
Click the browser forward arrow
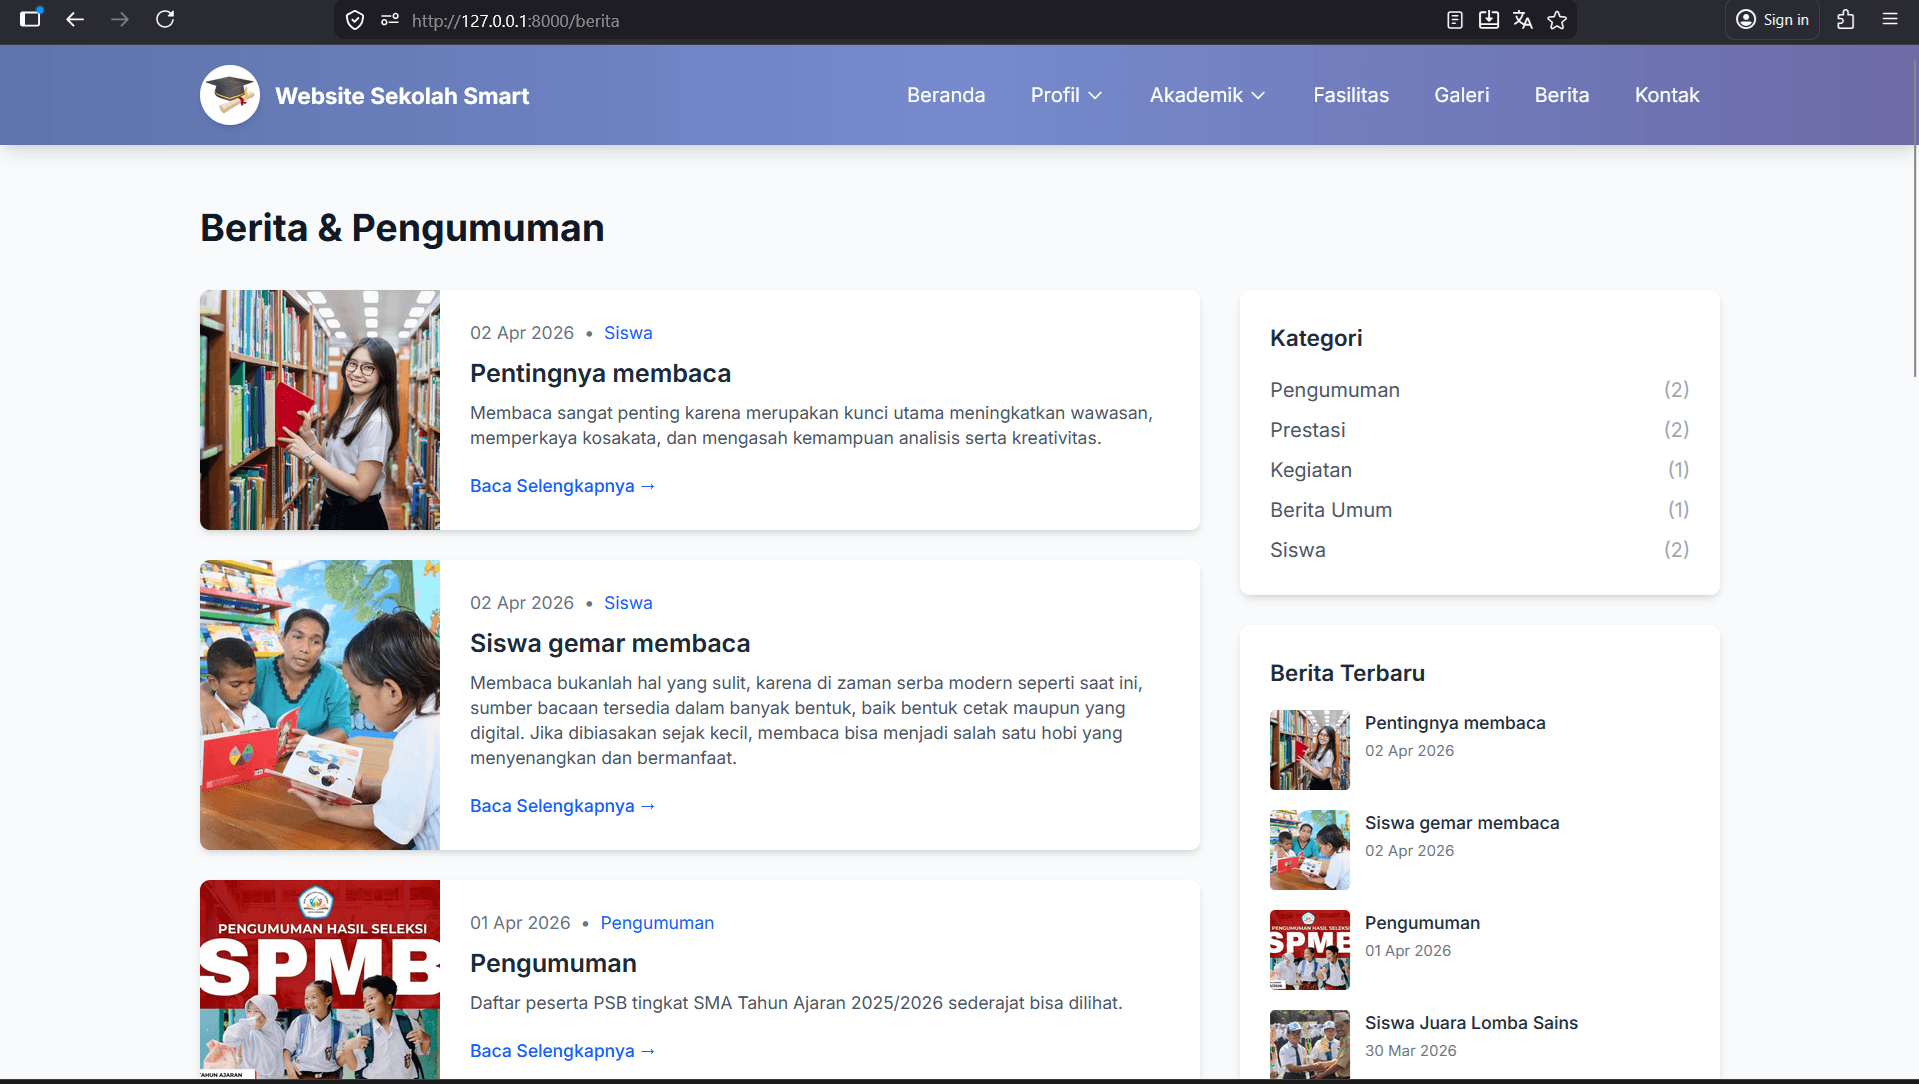120,19
